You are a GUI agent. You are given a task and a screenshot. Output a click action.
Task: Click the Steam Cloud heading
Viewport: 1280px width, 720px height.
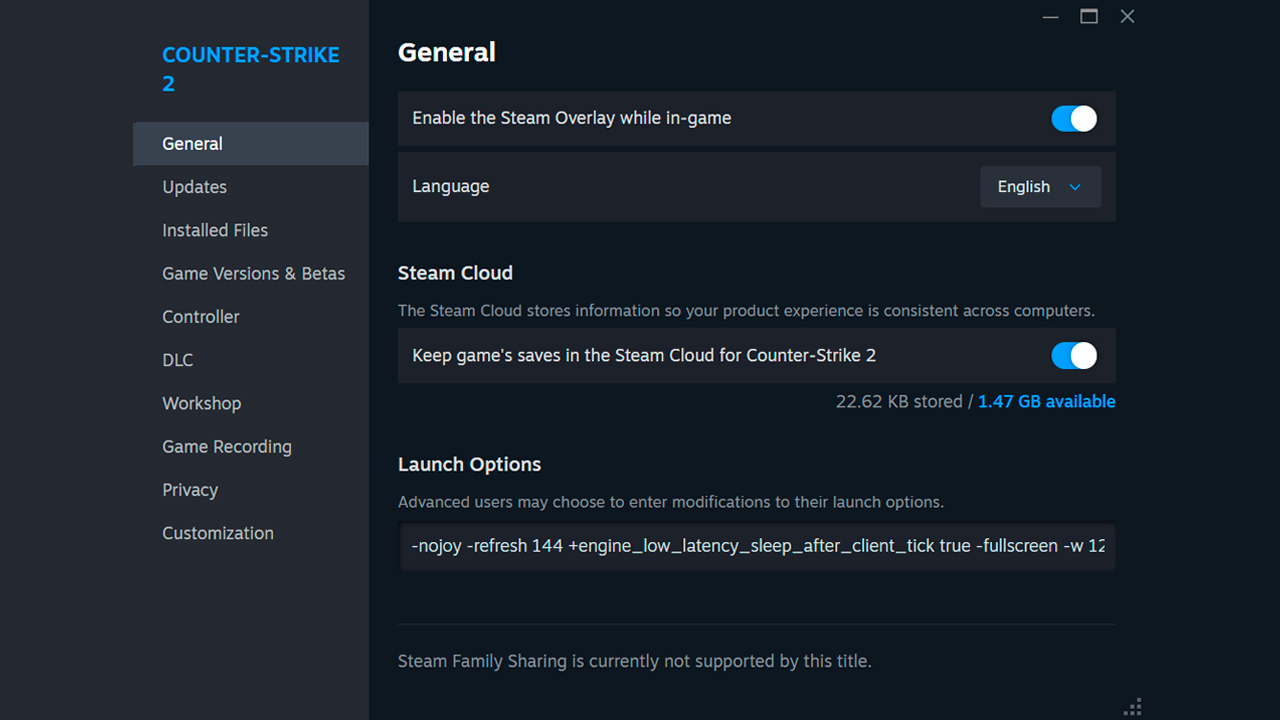(x=455, y=273)
